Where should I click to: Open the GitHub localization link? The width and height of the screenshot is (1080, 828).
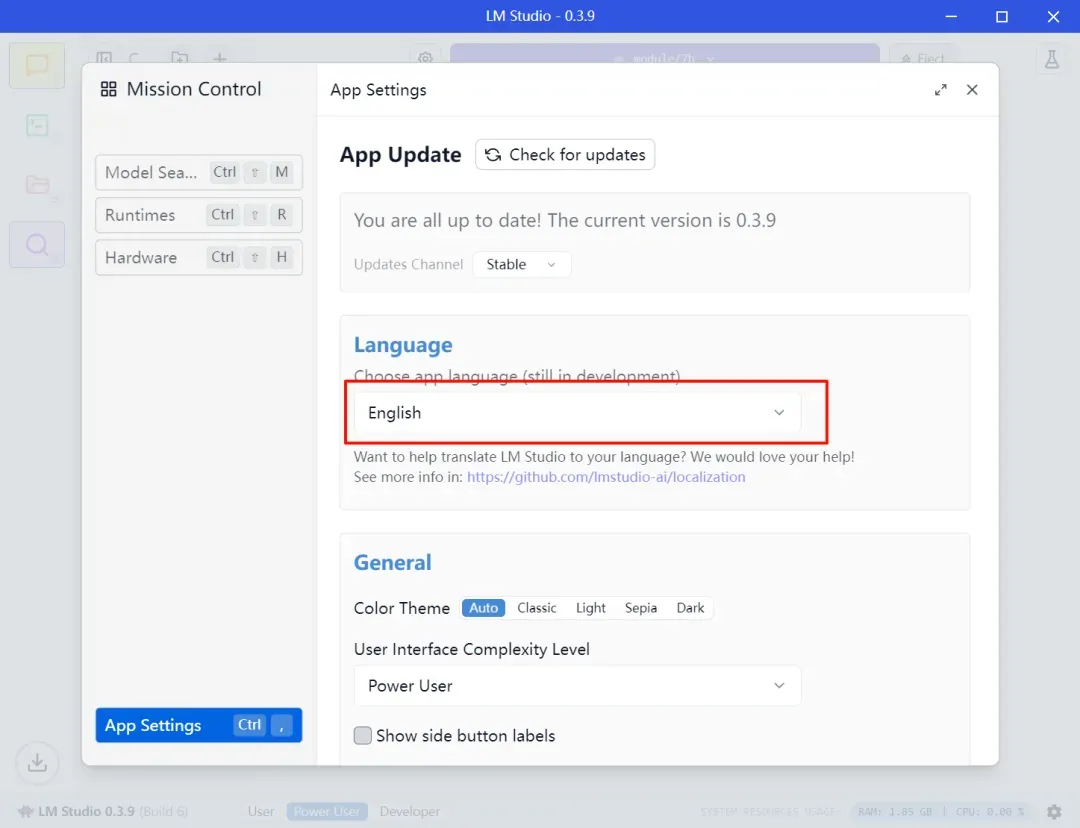click(x=606, y=477)
